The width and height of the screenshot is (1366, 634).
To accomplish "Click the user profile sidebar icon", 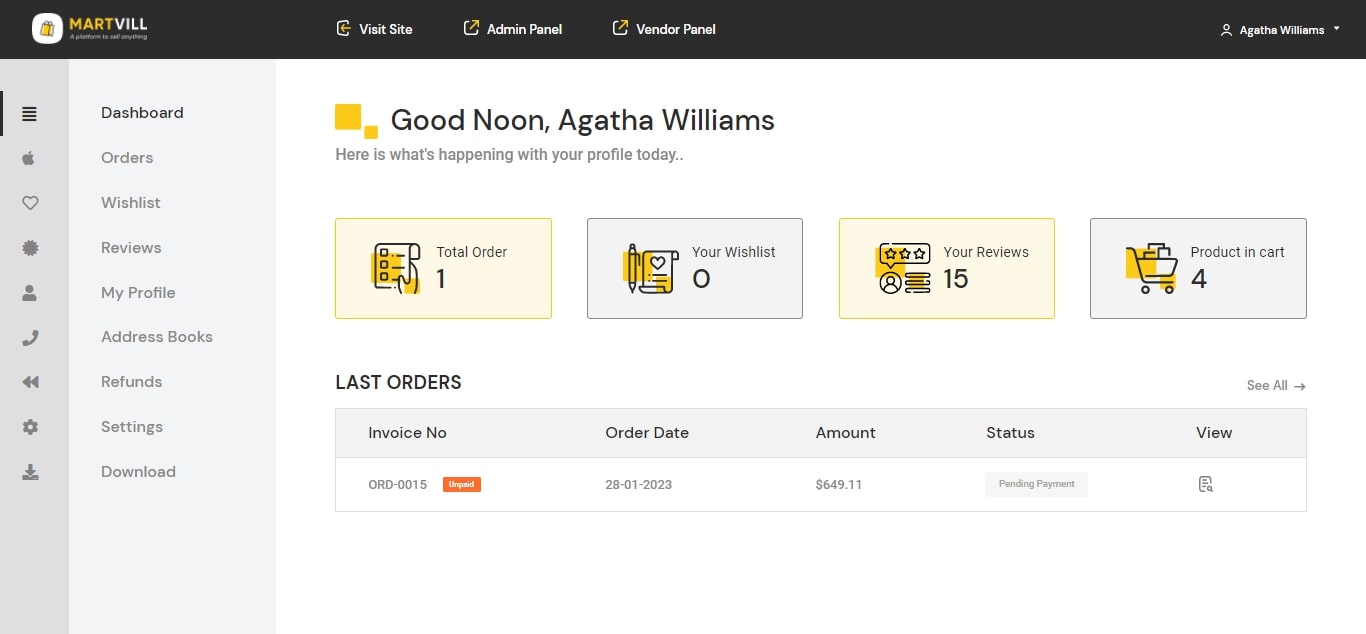I will (x=30, y=293).
